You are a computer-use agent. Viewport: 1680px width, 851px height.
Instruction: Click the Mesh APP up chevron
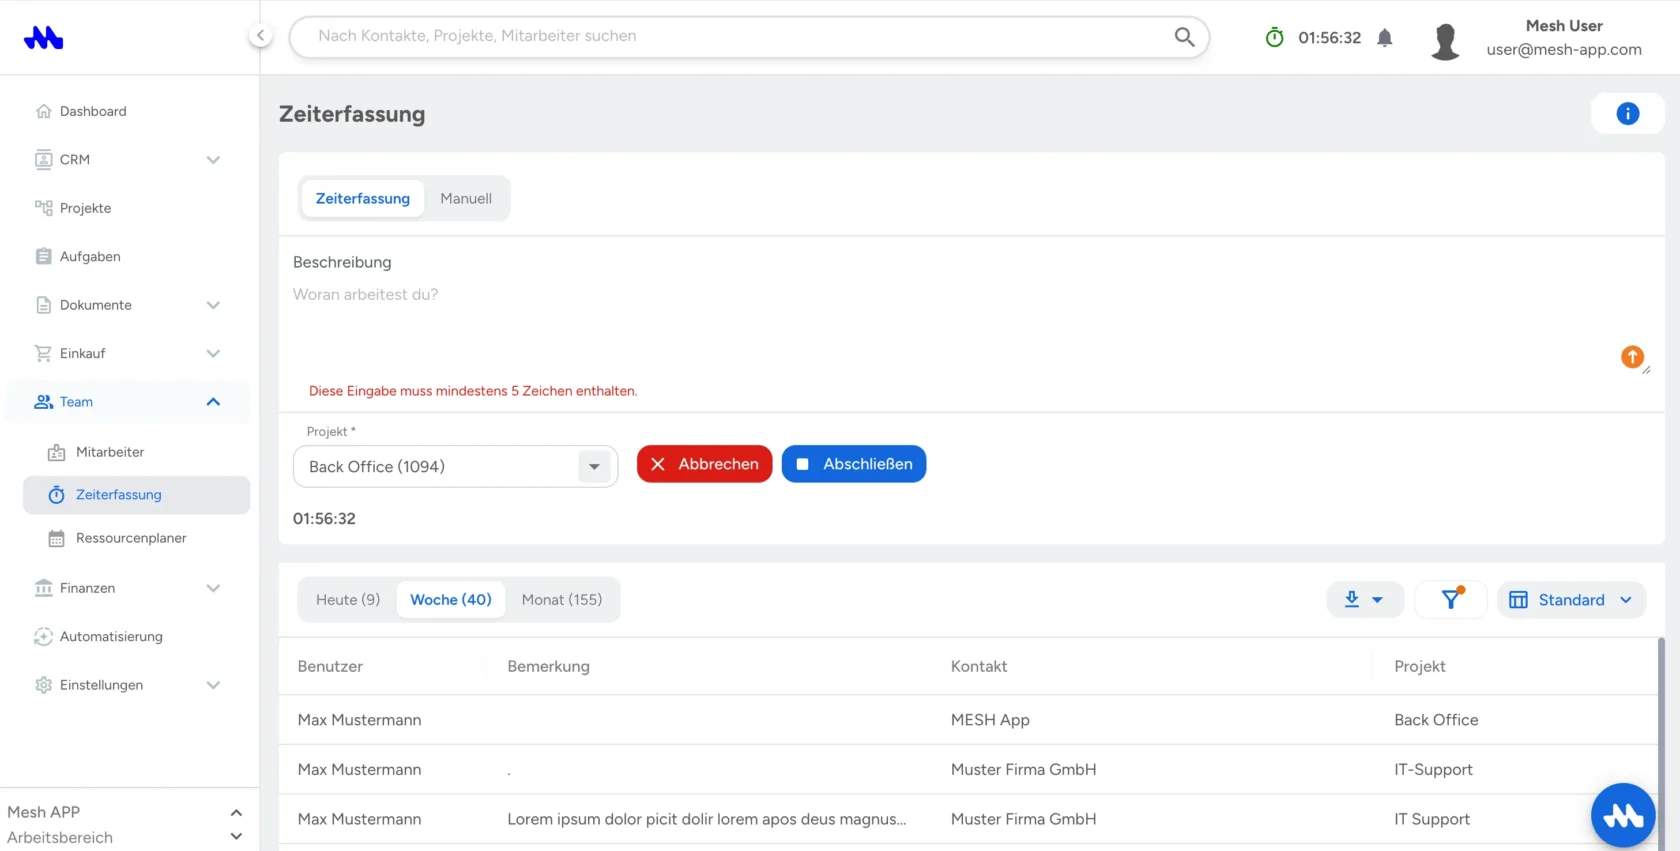(236, 813)
